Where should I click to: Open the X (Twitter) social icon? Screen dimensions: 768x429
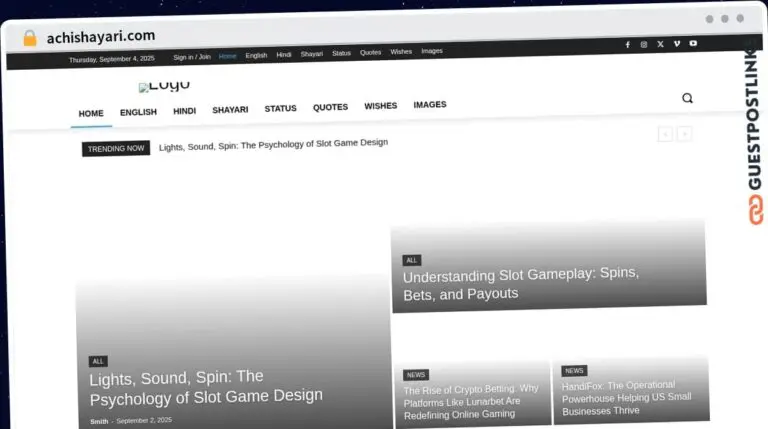[660, 44]
